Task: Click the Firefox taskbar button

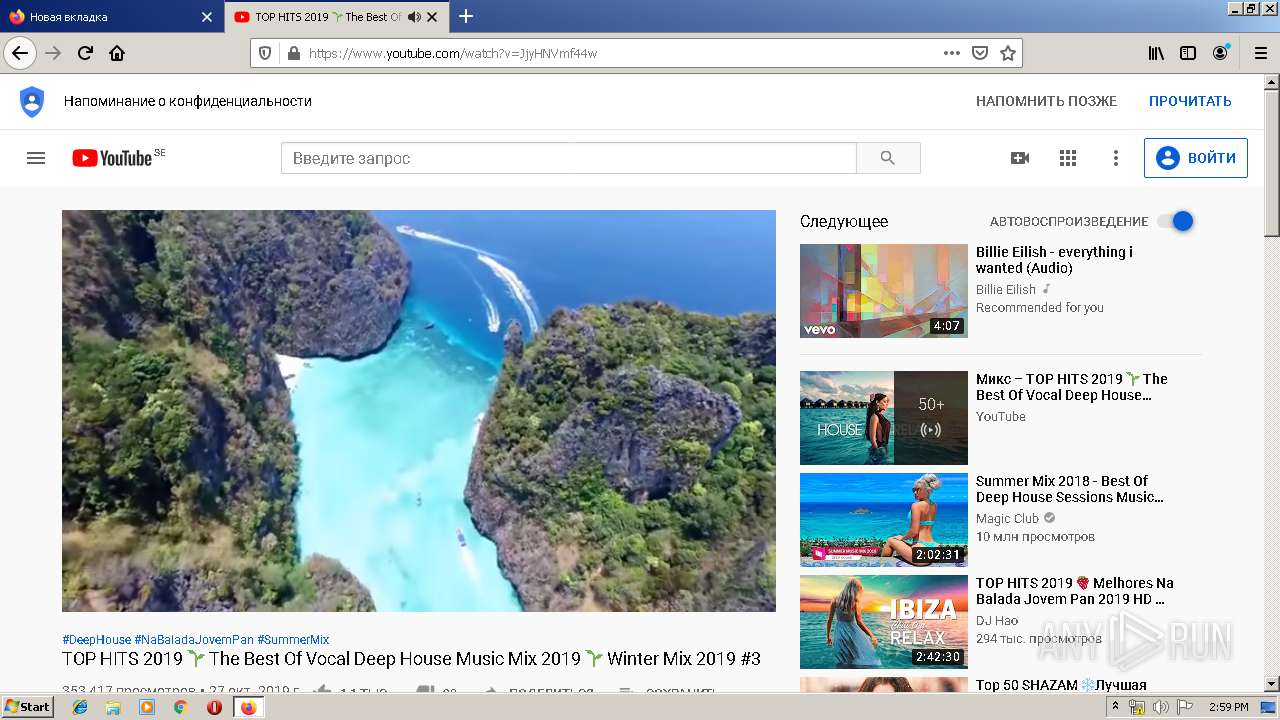Action: click(x=248, y=707)
